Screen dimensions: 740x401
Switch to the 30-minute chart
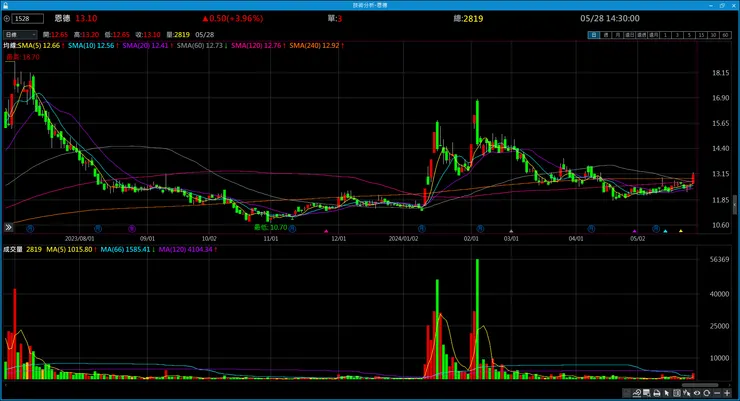713,35
